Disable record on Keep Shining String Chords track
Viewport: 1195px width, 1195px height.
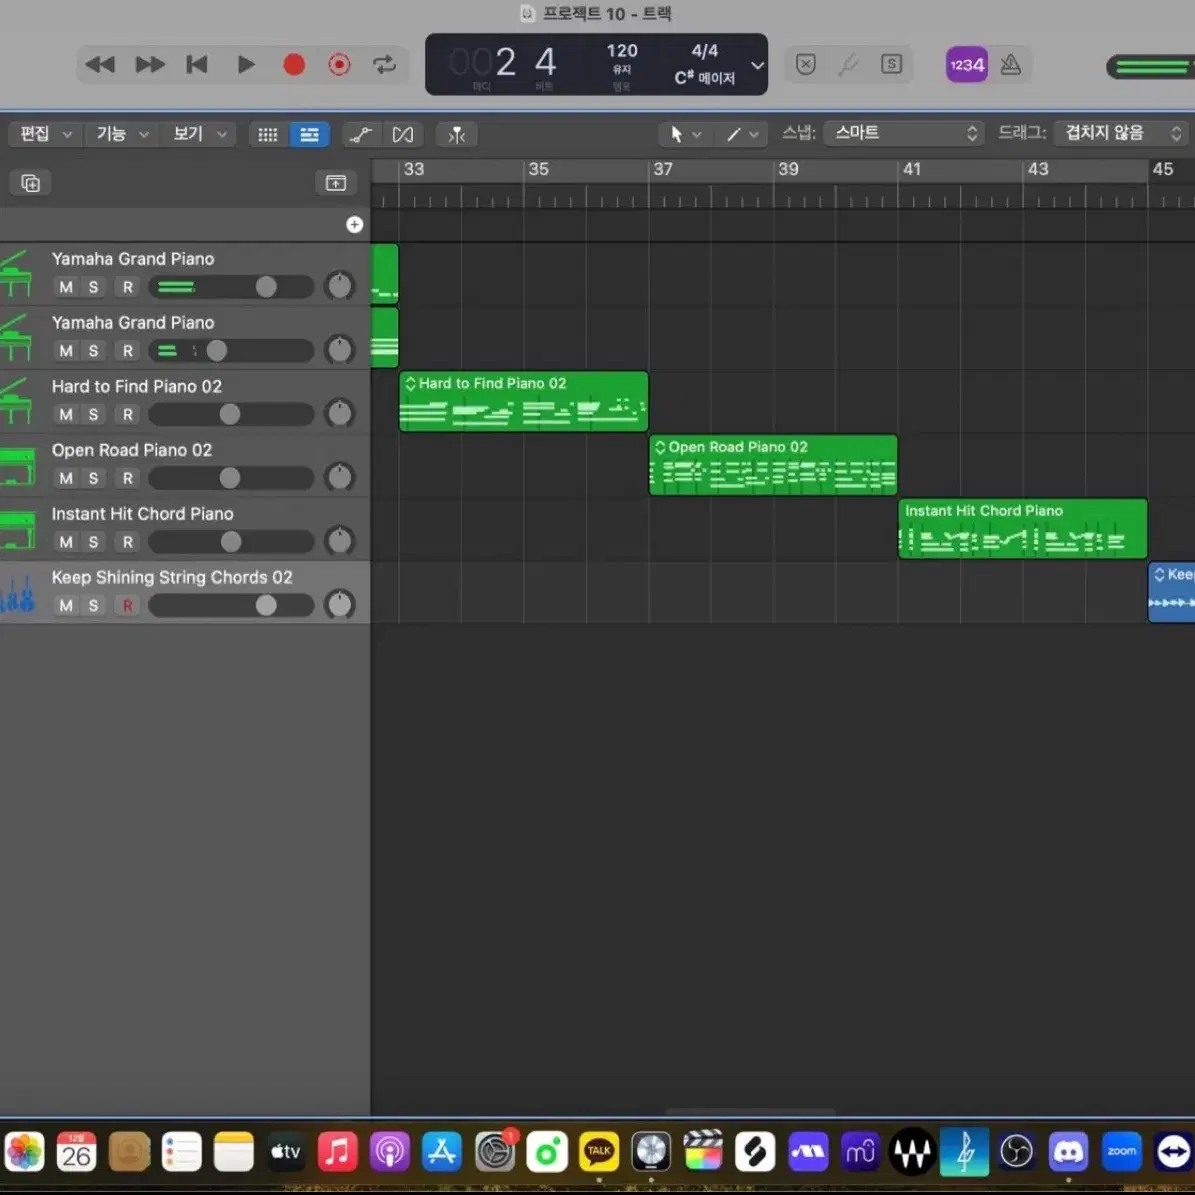[127, 606]
